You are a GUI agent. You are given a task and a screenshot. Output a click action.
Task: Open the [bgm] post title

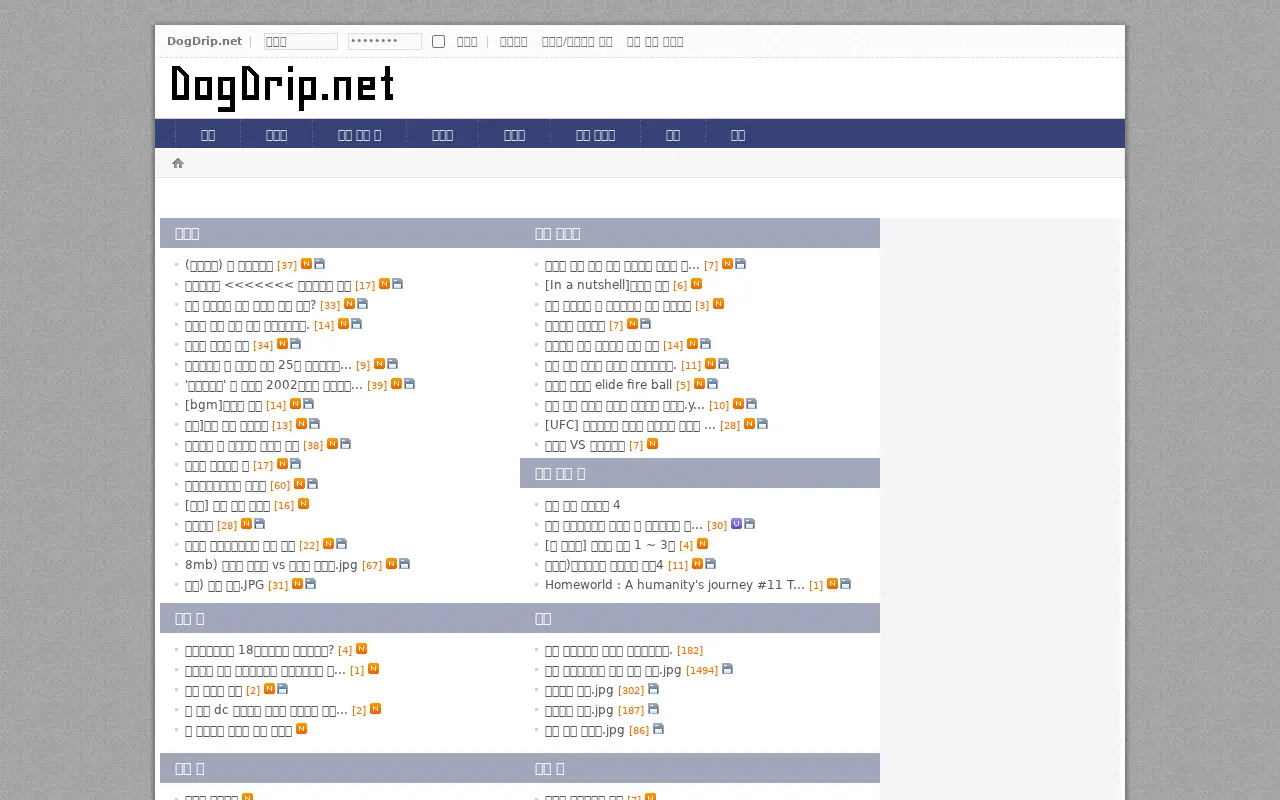(223, 405)
